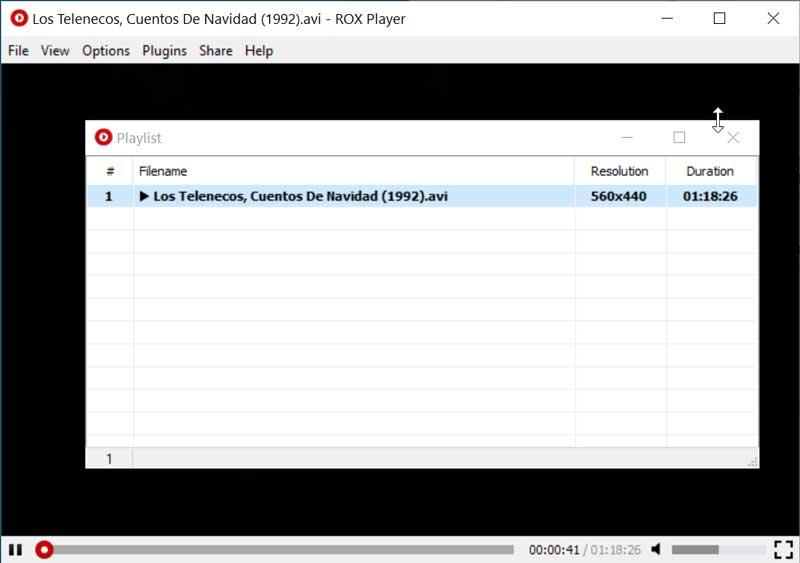
Task: Maximize the ROX Player window
Action: tap(719, 18)
